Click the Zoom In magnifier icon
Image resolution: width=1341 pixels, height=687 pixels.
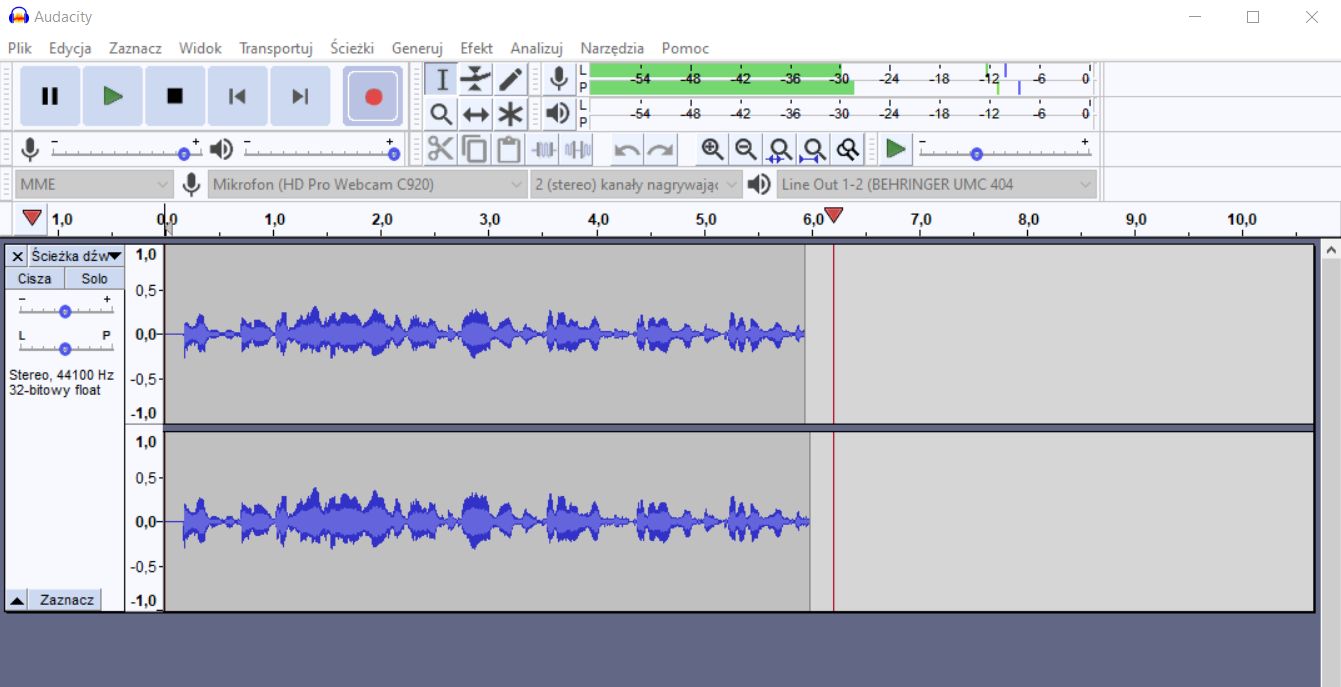coord(713,148)
